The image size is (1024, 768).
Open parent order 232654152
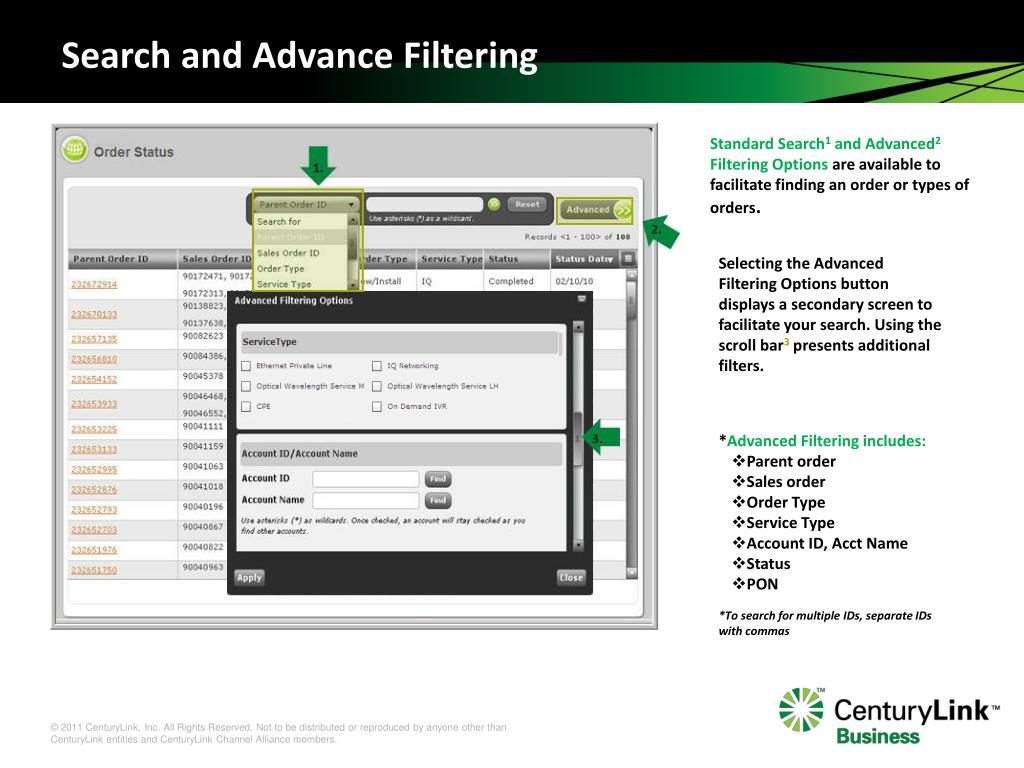pyautogui.click(x=94, y=379)
